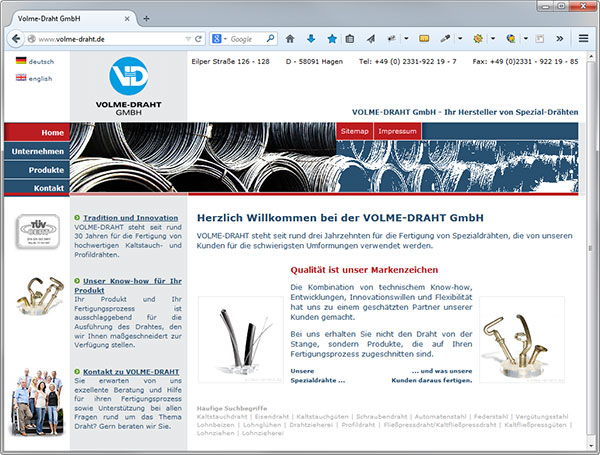Image resolution: width=600 pixels, height=455 pixels.
Task: Expand the globe add-on dropdown arrow
Action: pos(526,38)
